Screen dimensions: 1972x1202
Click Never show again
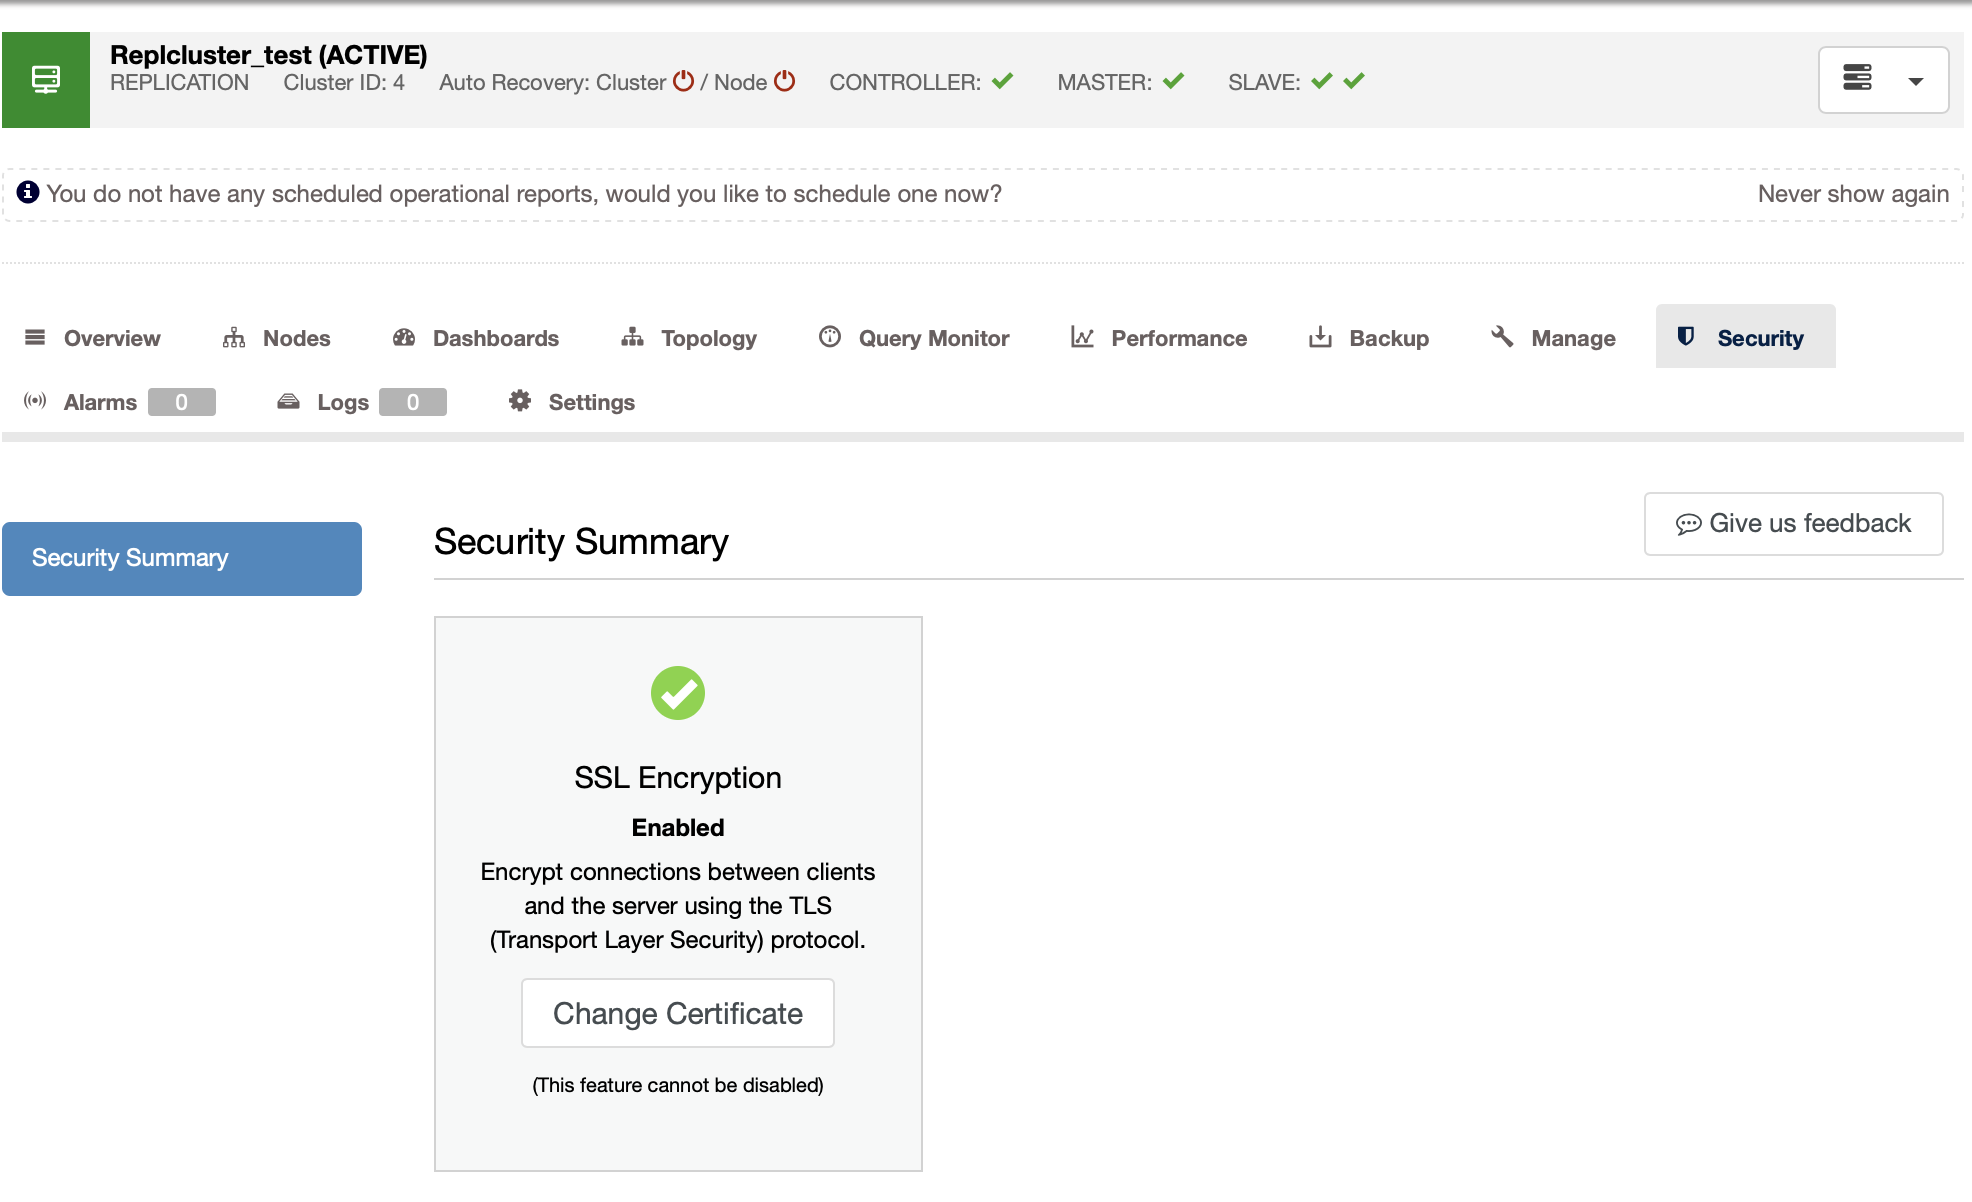pyautogui.click(x=1853, y=194)
